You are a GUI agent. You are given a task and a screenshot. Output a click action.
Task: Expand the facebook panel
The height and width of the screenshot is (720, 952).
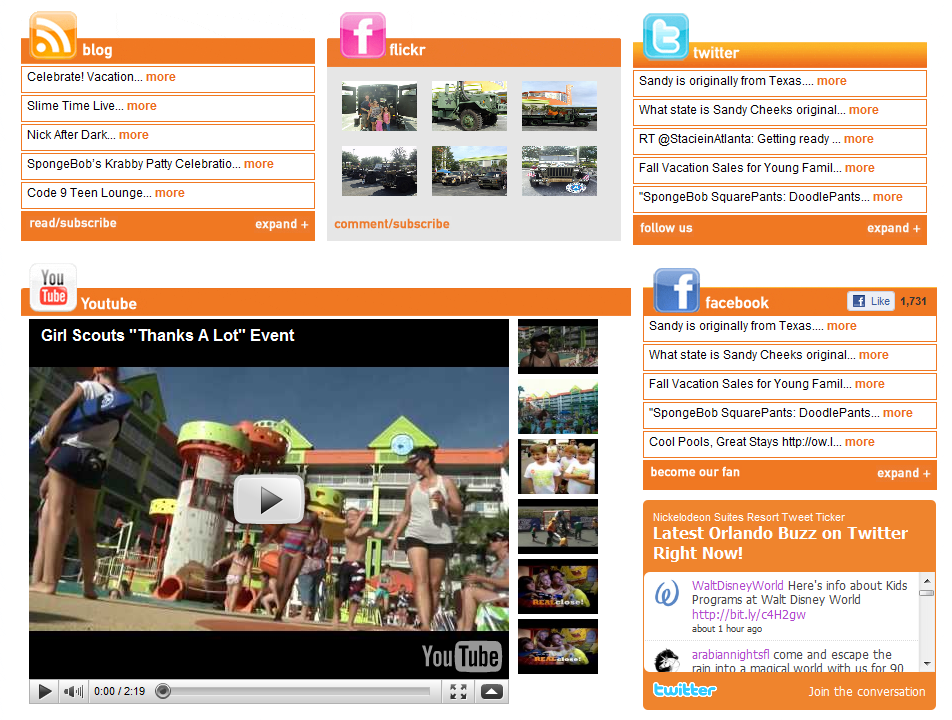coord(903,473)
